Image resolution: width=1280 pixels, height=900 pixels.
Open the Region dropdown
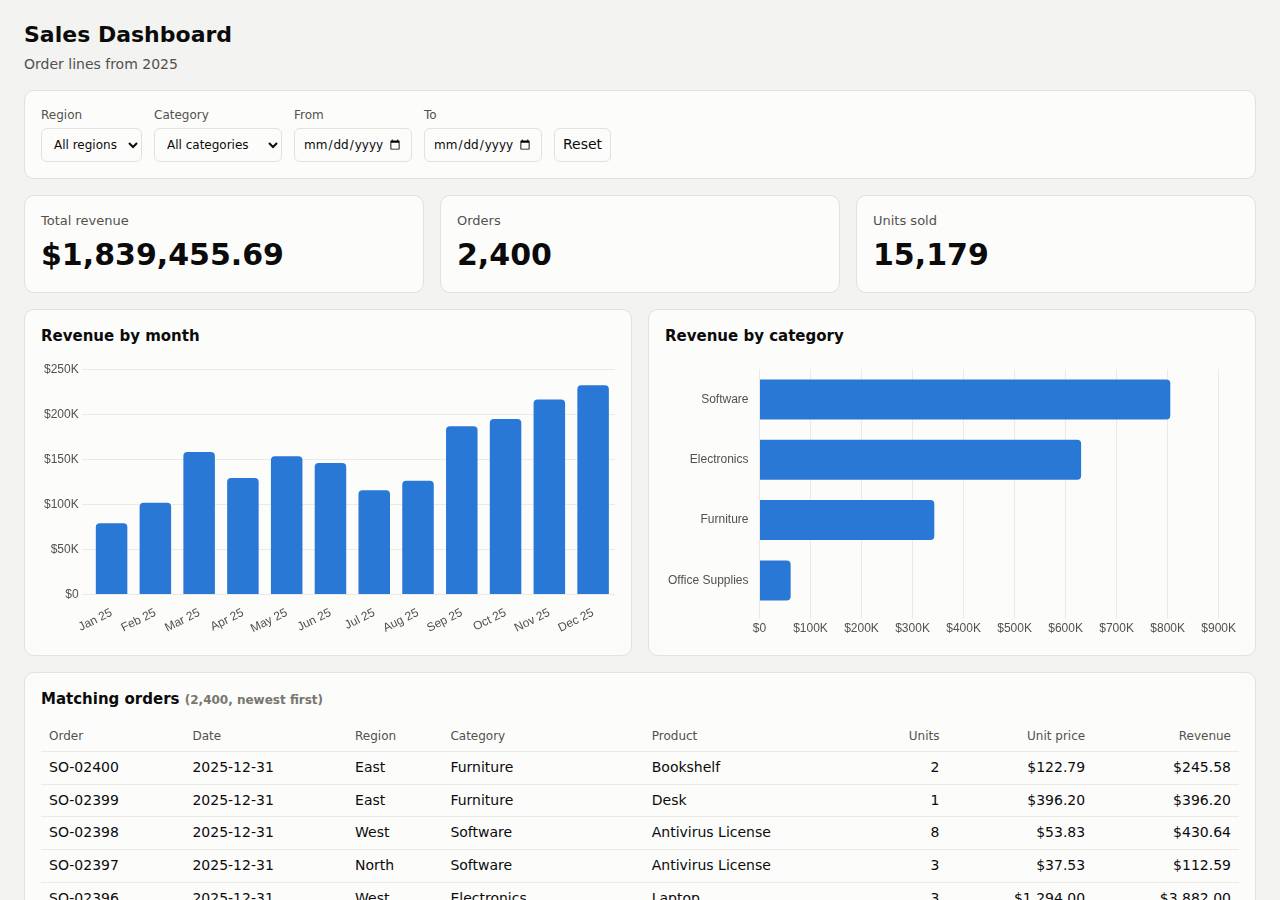(91, 145)
